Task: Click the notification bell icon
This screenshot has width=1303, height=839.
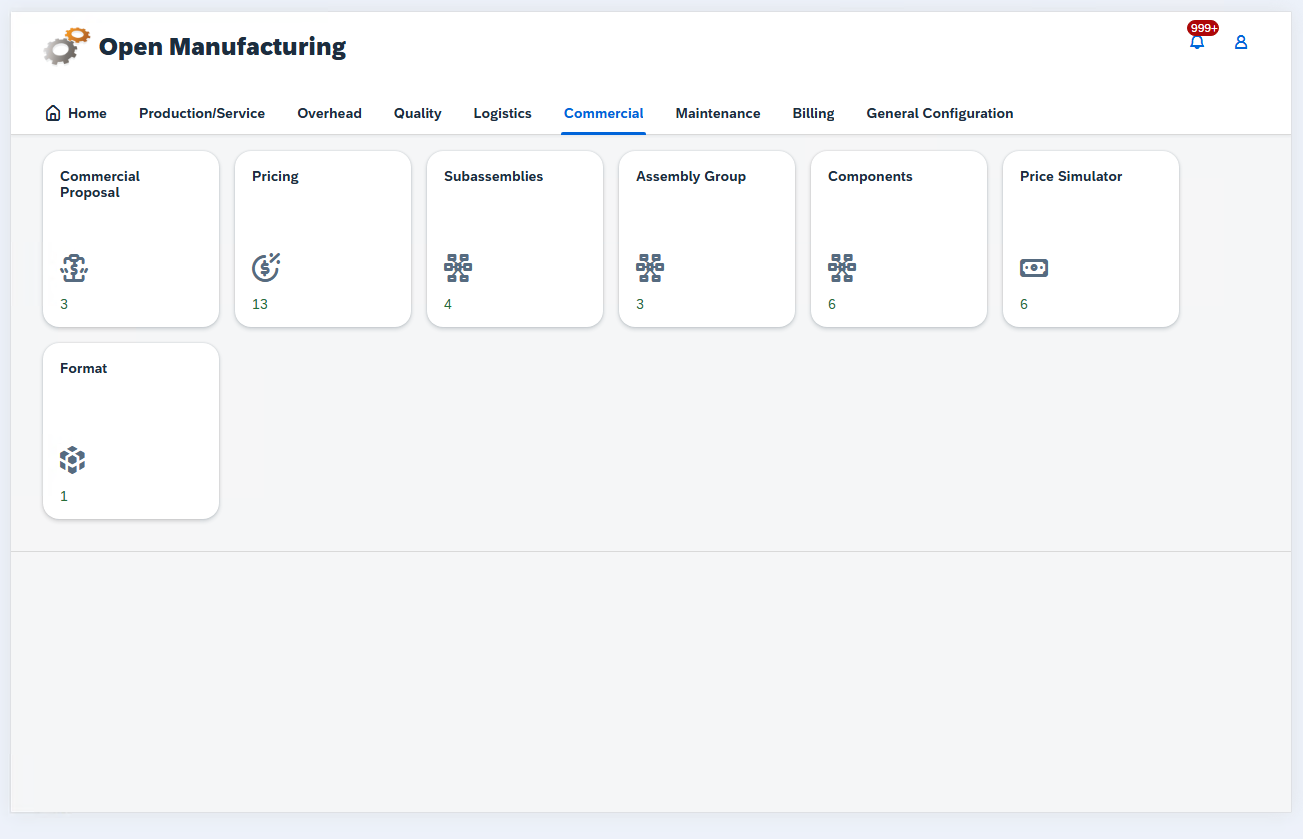Action: pyautogui.click(x=1196, y=43)
